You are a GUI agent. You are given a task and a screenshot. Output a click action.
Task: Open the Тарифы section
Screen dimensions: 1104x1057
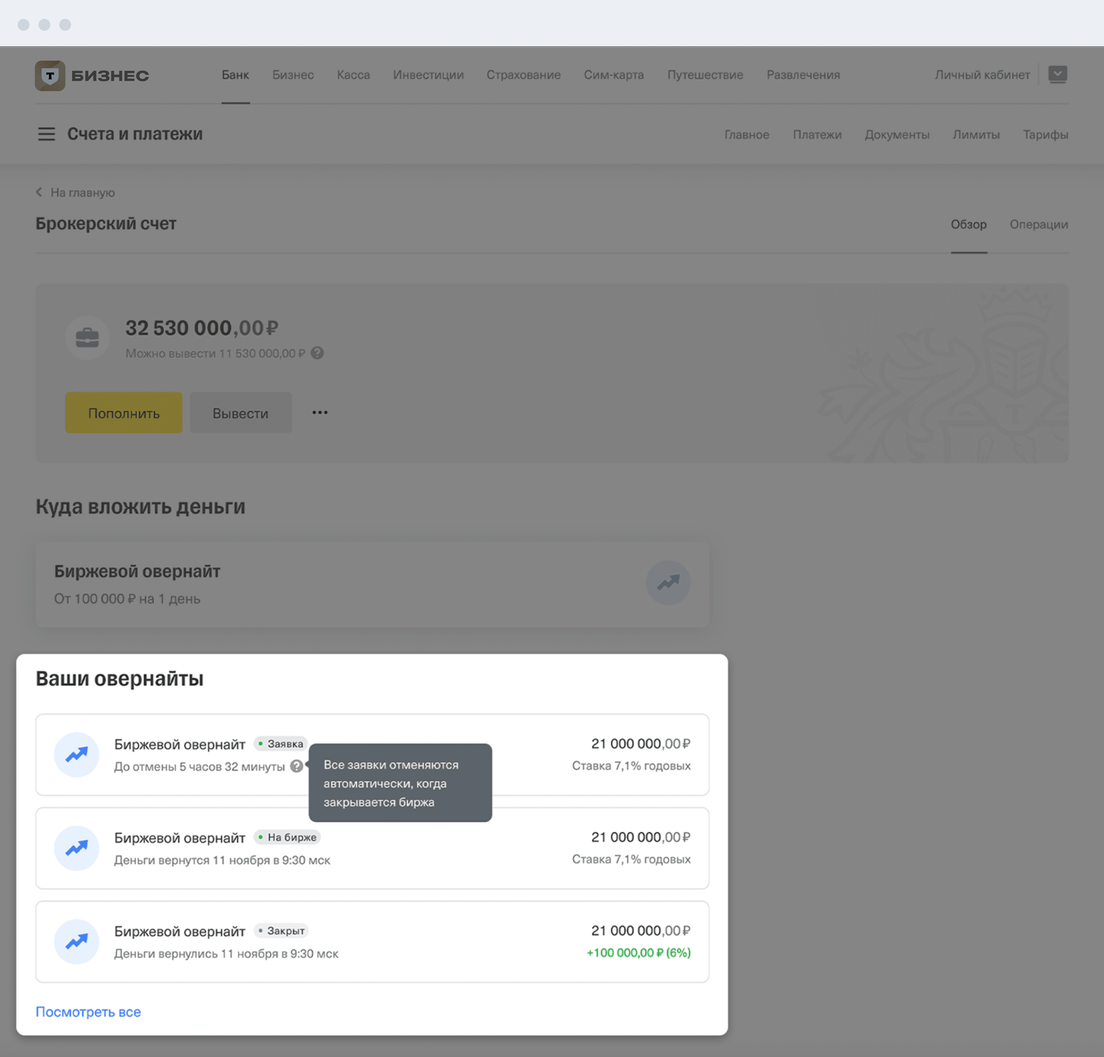click(1045, 135)
